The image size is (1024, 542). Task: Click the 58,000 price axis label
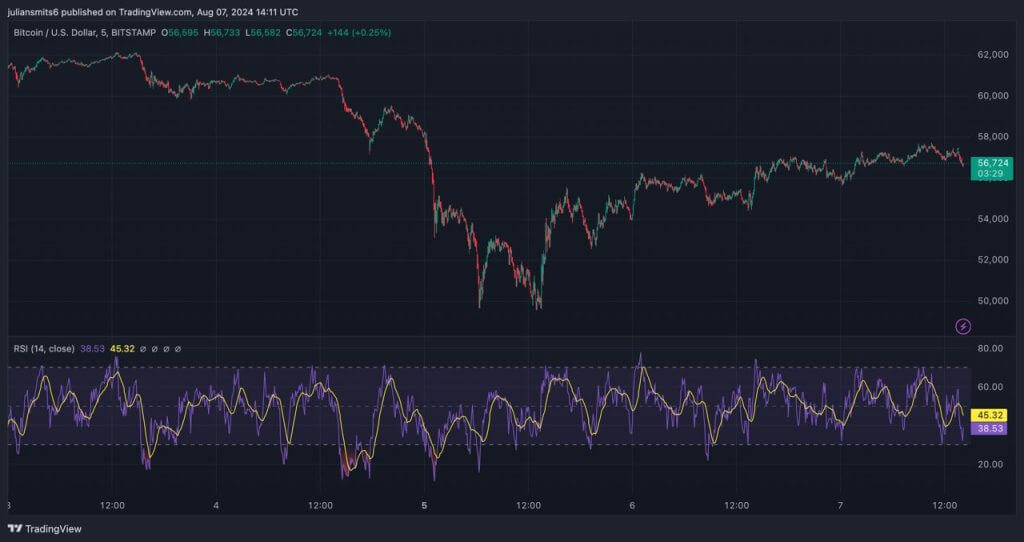[x=993, y=137]
